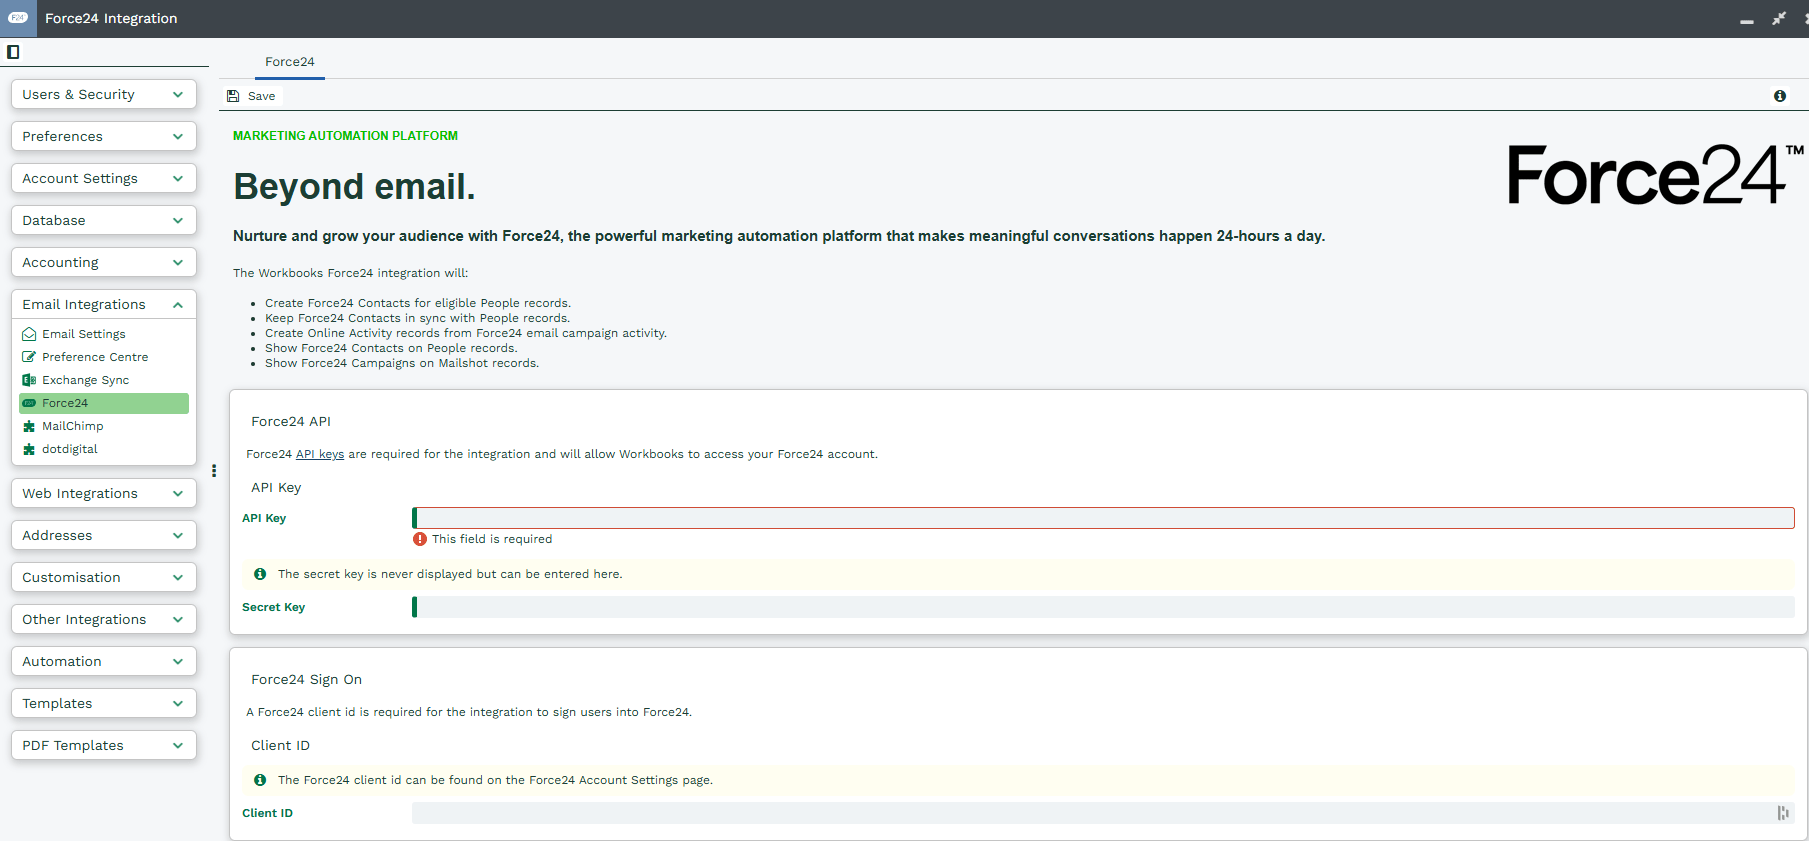
Task: Expand the PDF Templates section
Action: click(104, 745)
